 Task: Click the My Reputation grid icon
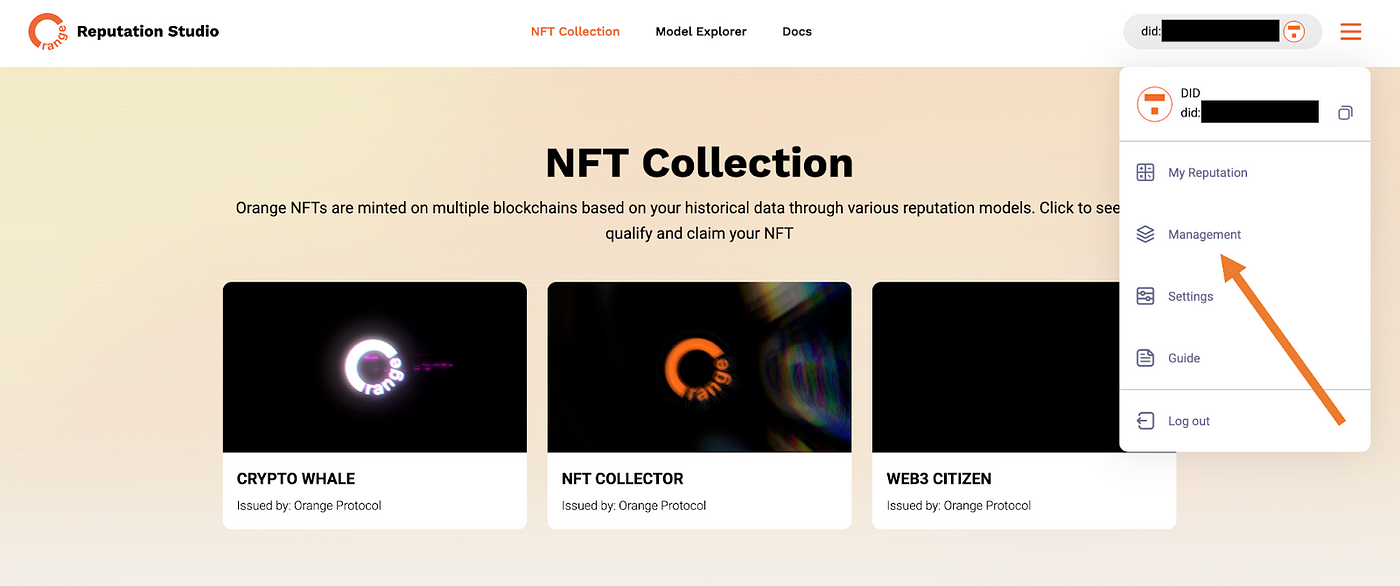pyautogui.click(x=1146, y=173)
